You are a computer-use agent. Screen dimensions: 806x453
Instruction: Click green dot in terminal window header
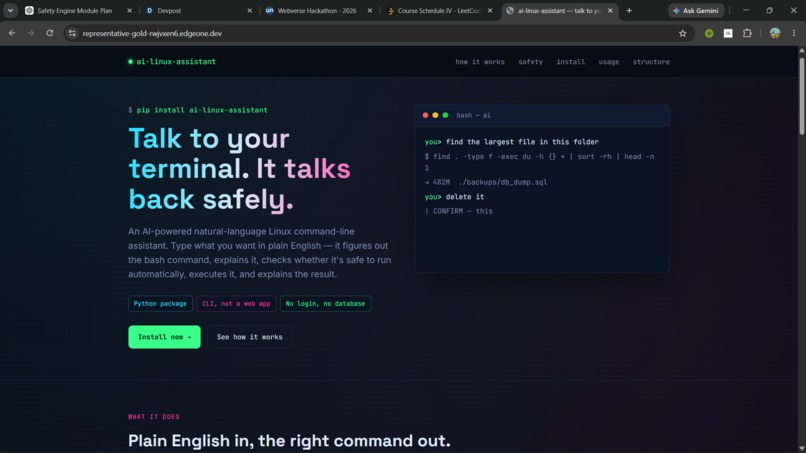click(x=445, y=115)
